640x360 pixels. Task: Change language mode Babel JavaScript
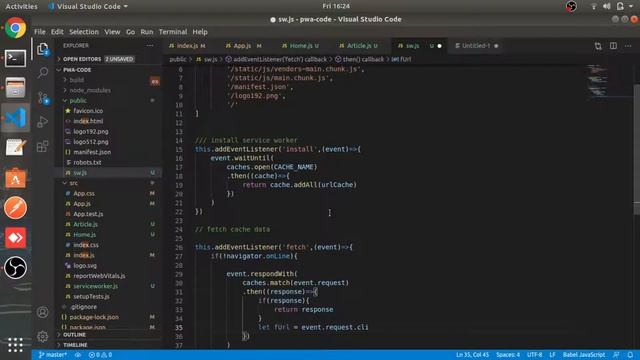click(x=584, y=355)
